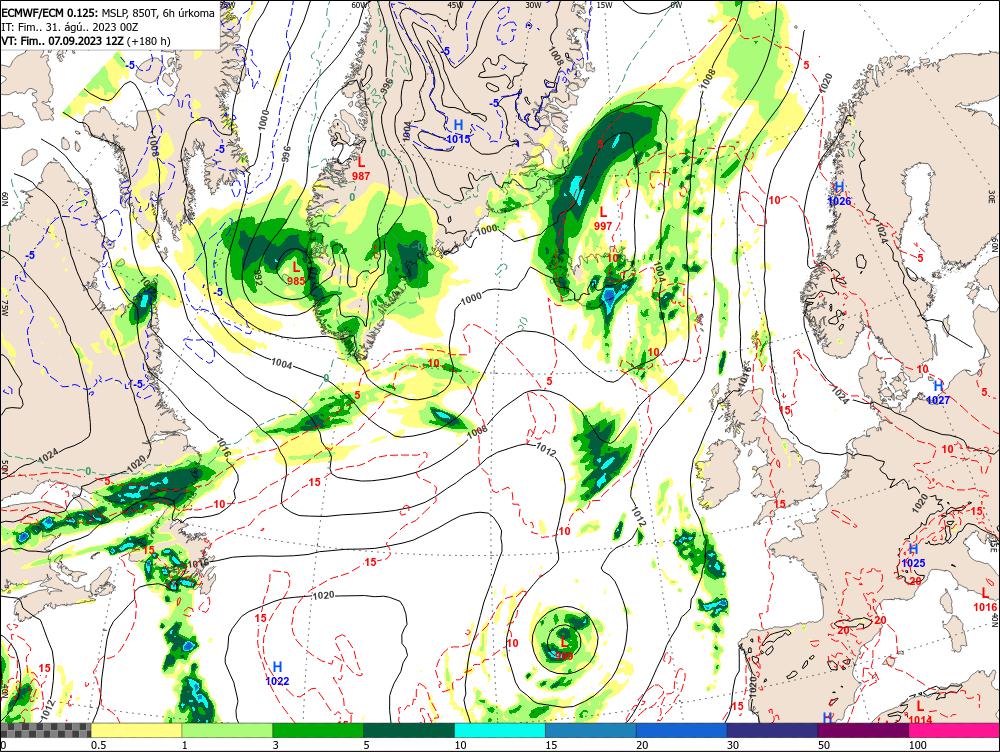This screenshot has width=1000, height=752.
Task: Click the 'H 1015' high over Greenland
Action: pos(458,131)
